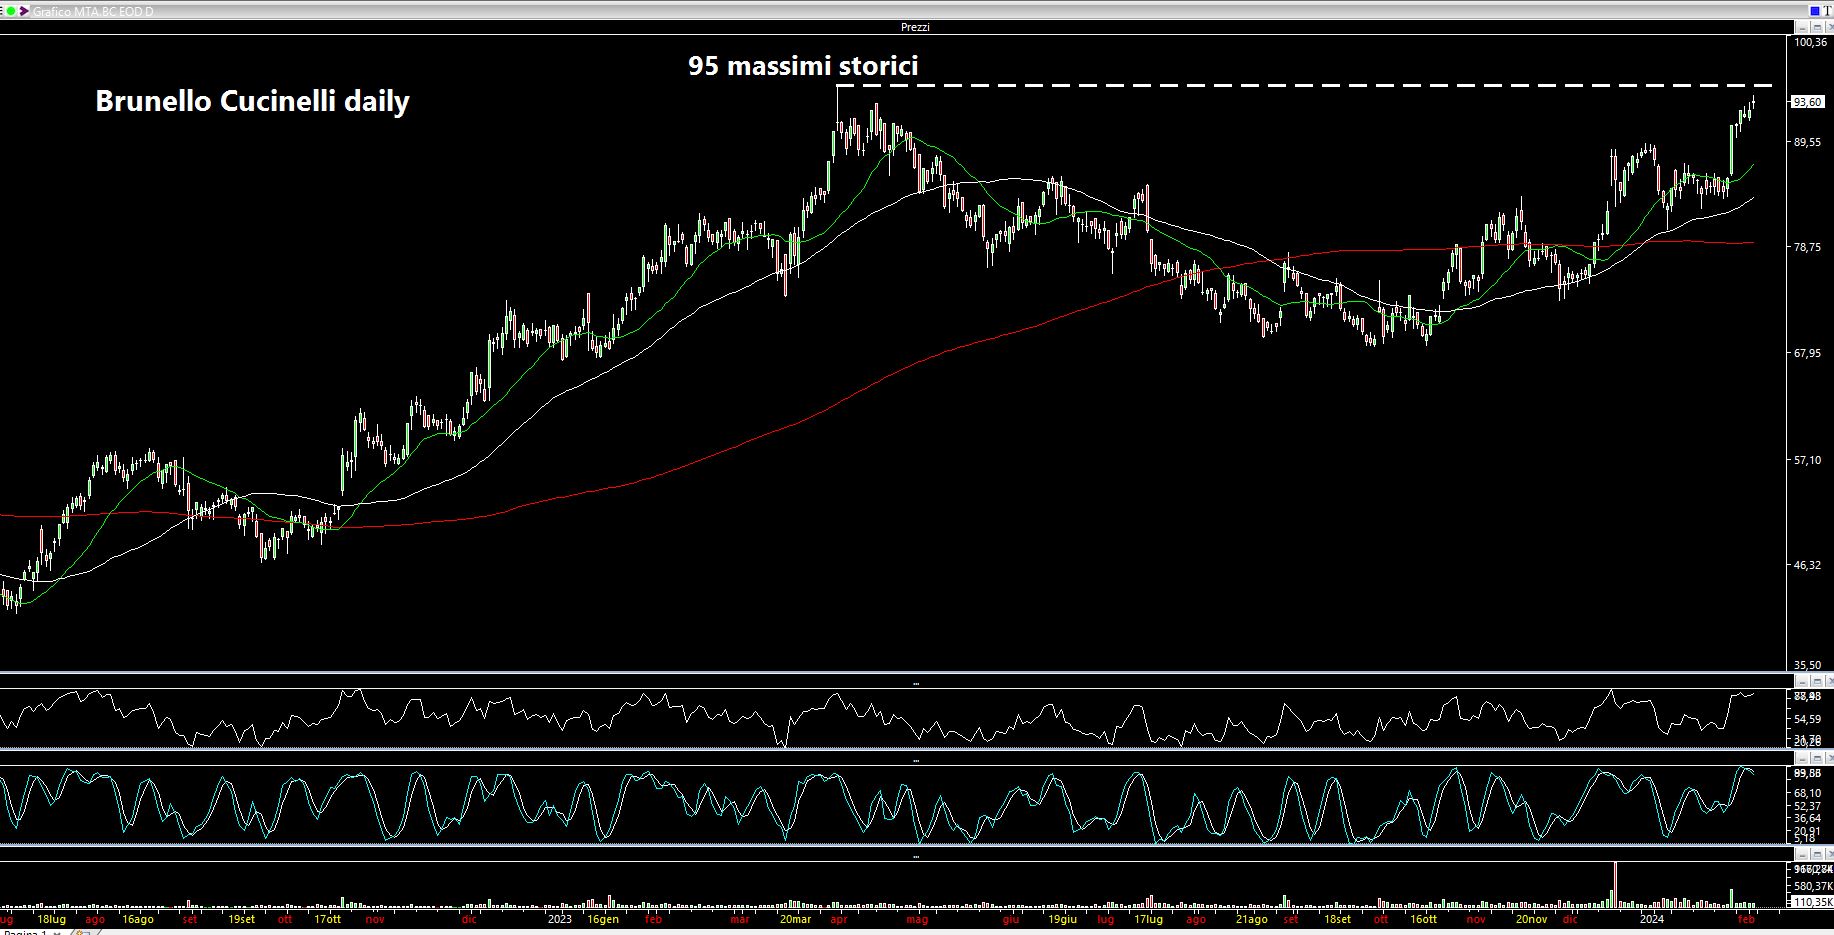Click the 19giu date label on time axis

pos(1062,919)
